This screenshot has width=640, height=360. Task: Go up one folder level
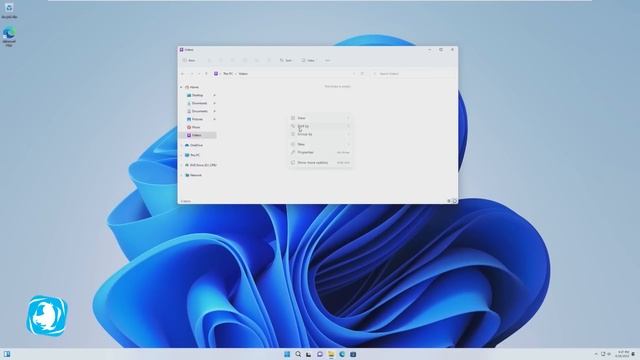[206, 74]
